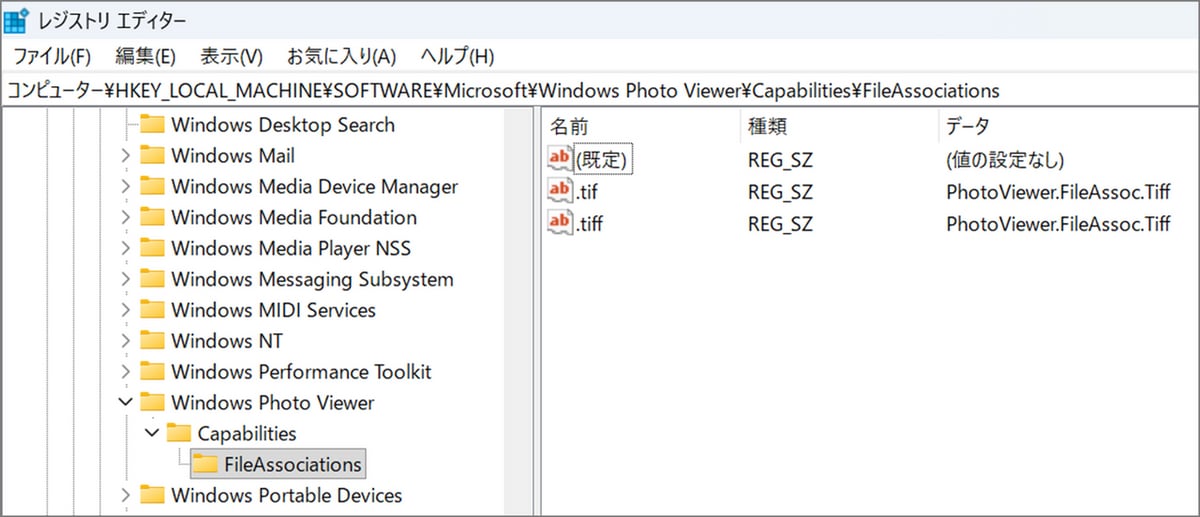Click the string icon beside .tif value
The width and height of the screenshot is (1200, 517).
(x=561, y=191)
